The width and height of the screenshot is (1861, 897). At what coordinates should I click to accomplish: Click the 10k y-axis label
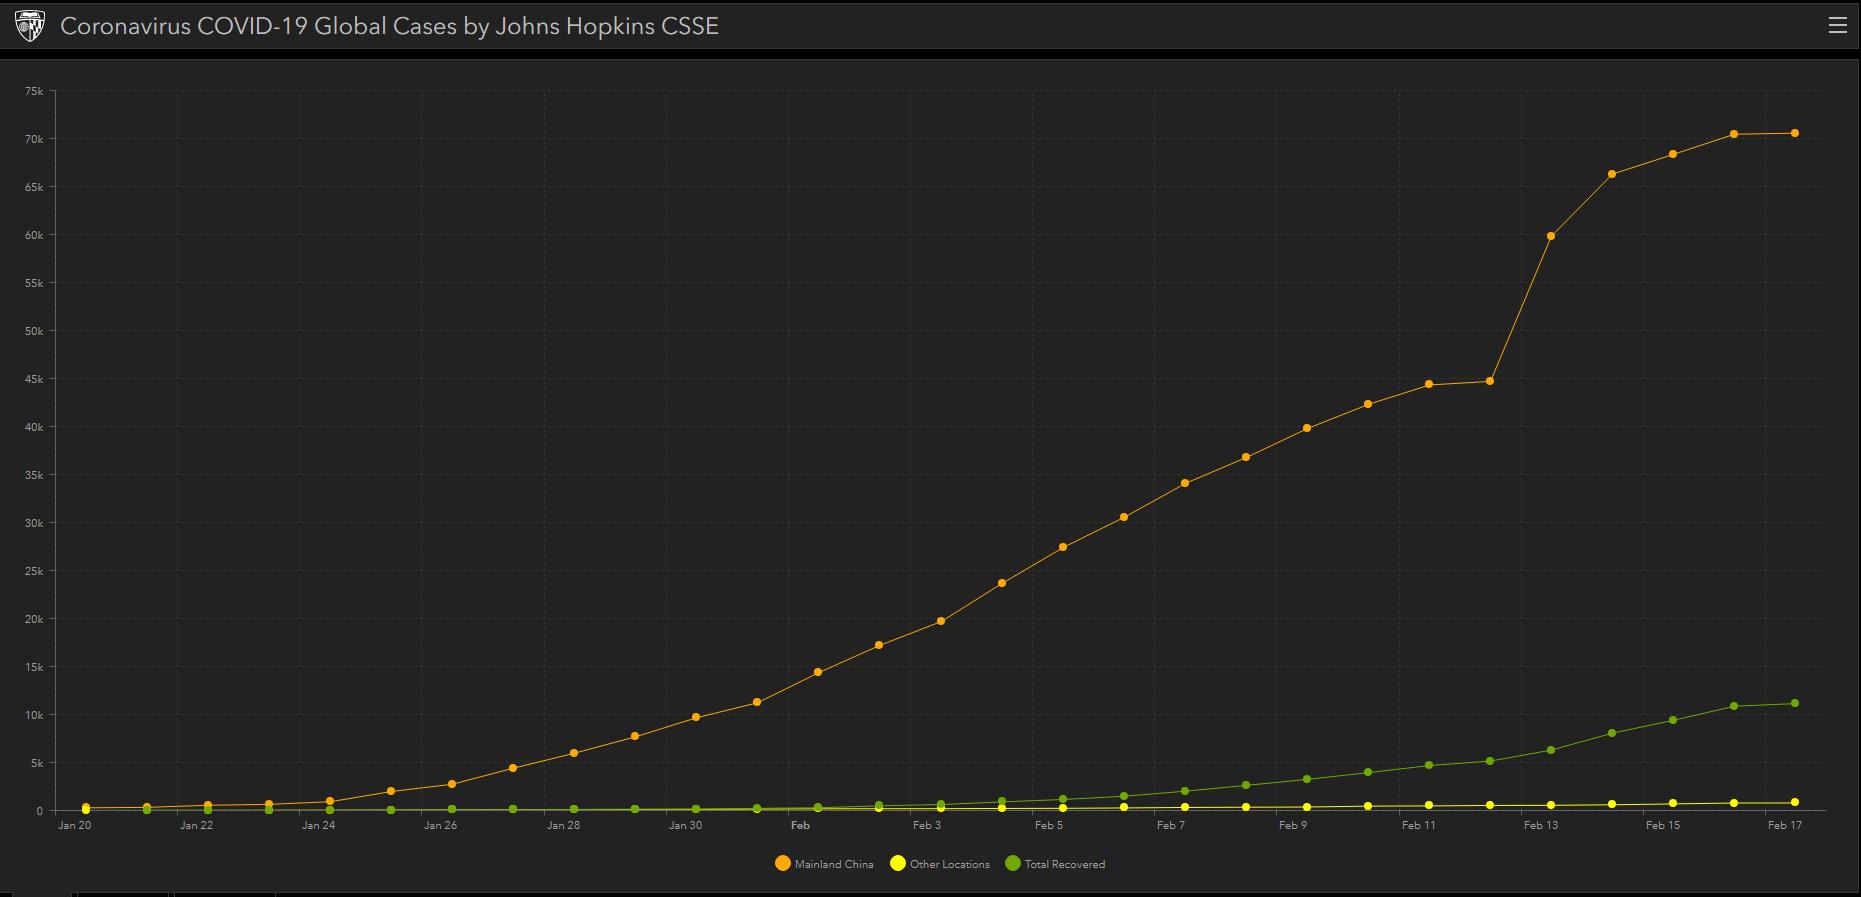coord(34,715)
